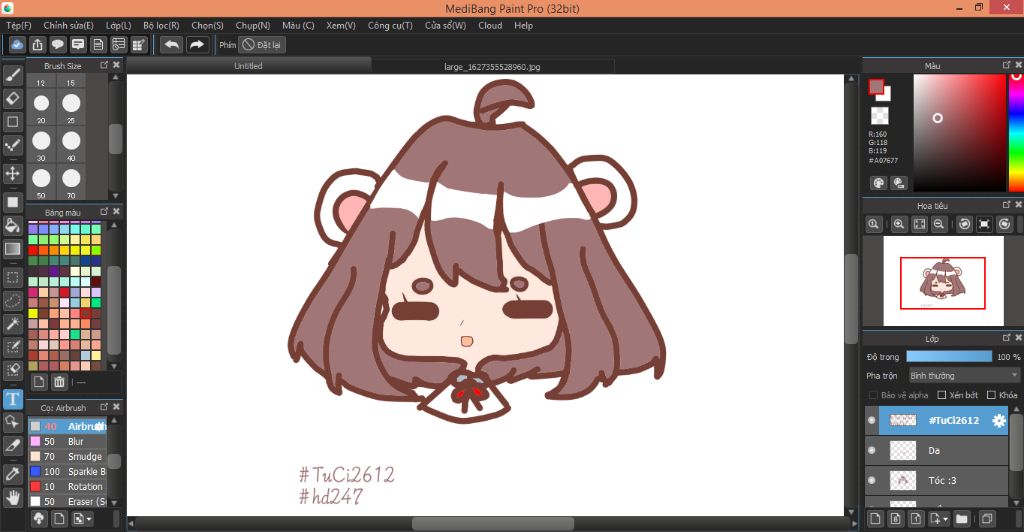Select the Gradient tool
This screenshot has height=532, width=1024.
pos(12,249)
